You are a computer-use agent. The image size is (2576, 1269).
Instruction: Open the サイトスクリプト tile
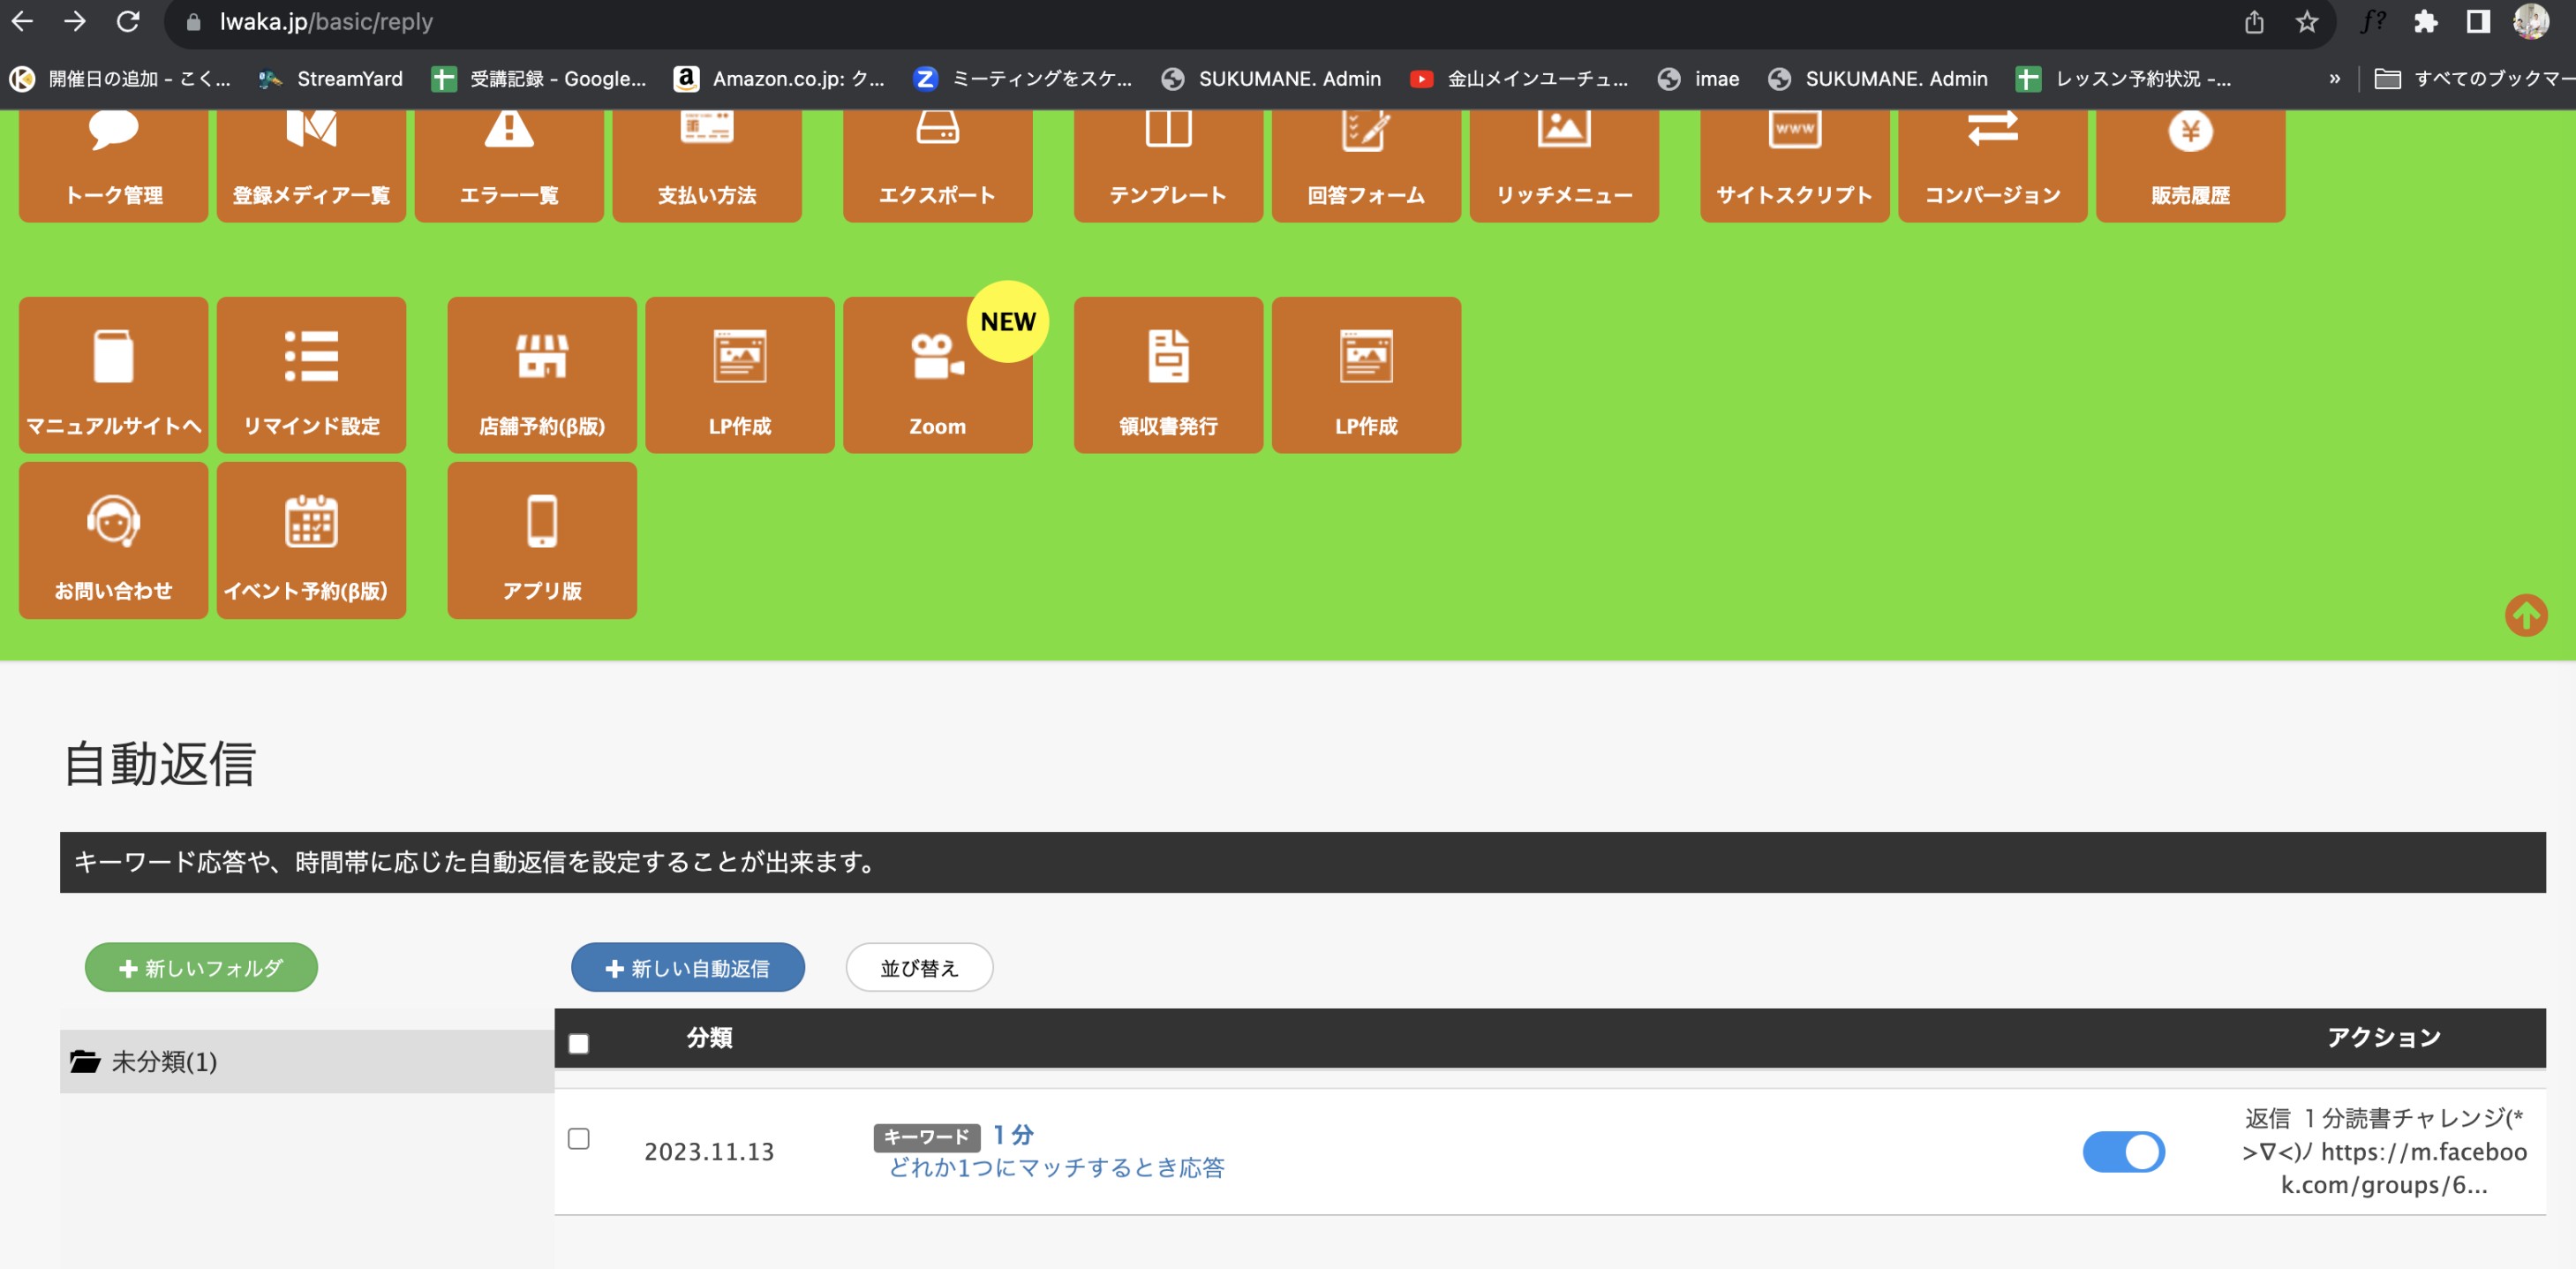pos(1795,165)
